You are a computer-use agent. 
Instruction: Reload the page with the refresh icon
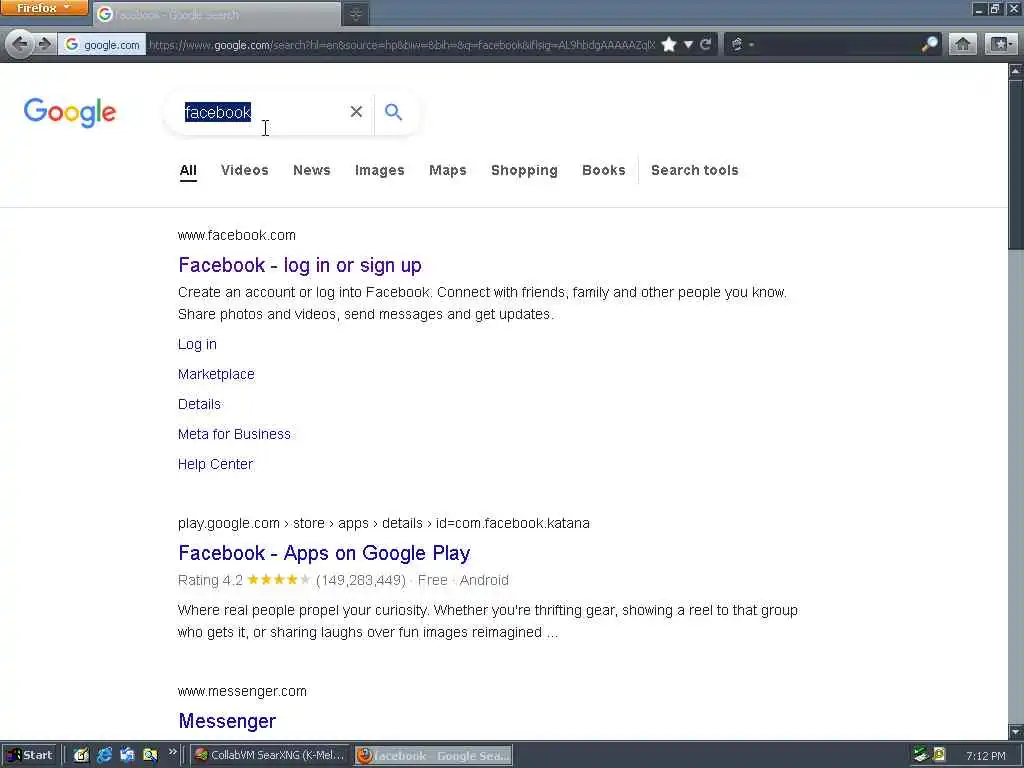pyautogui.click(x=706, y=44)
